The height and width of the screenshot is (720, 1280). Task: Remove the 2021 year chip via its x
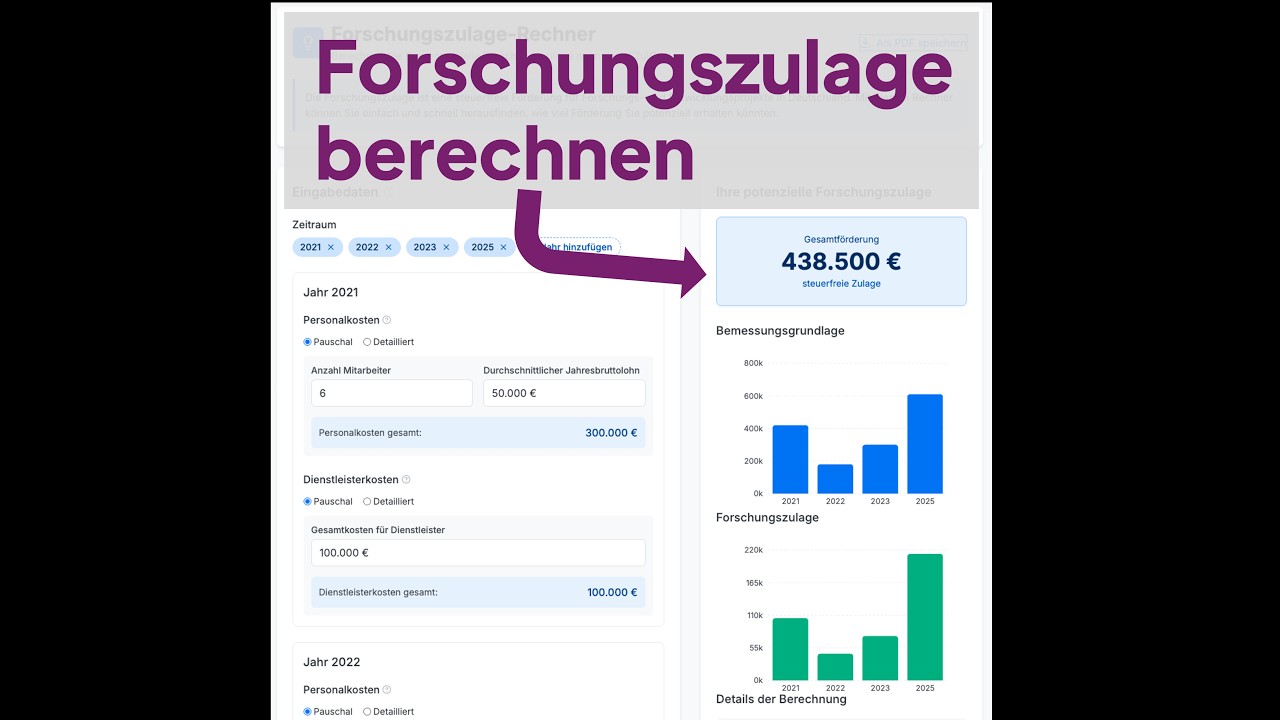point(331,247)
